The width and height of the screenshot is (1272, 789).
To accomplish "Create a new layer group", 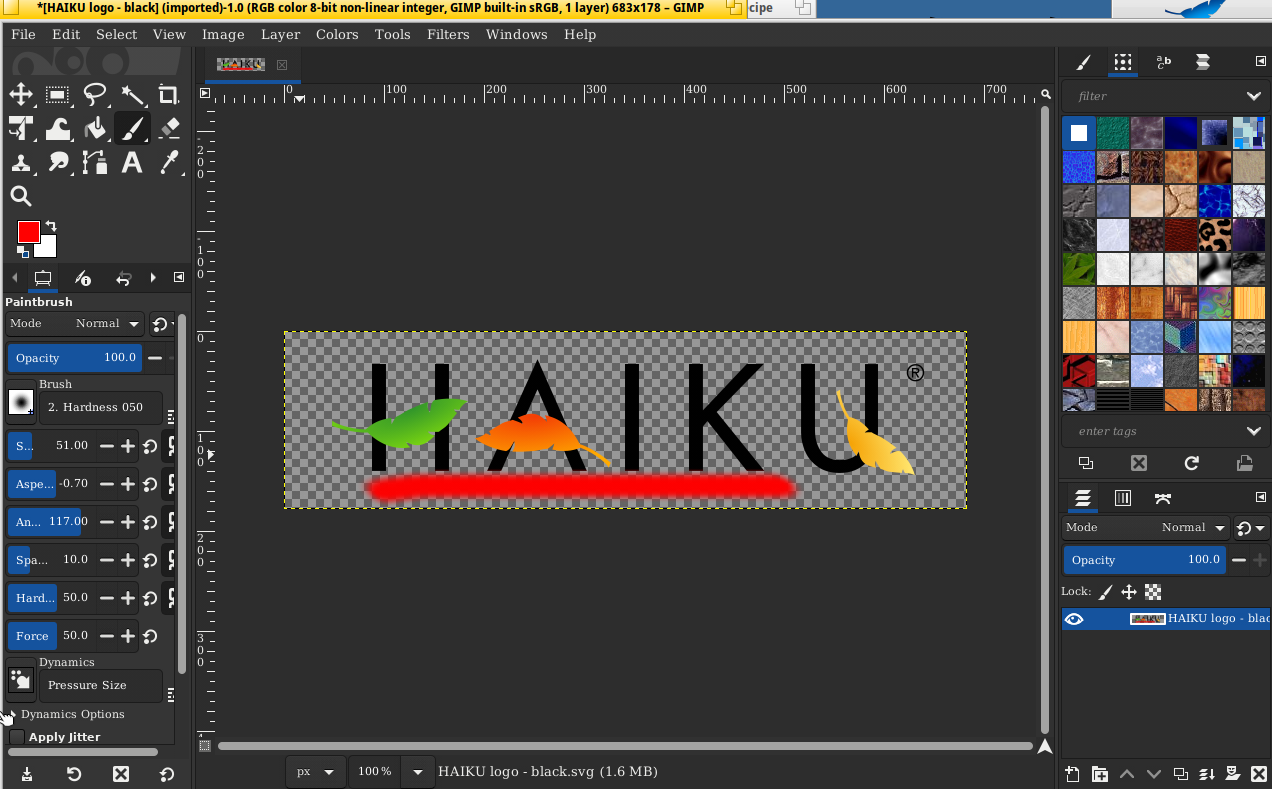I will [1099, 773].
